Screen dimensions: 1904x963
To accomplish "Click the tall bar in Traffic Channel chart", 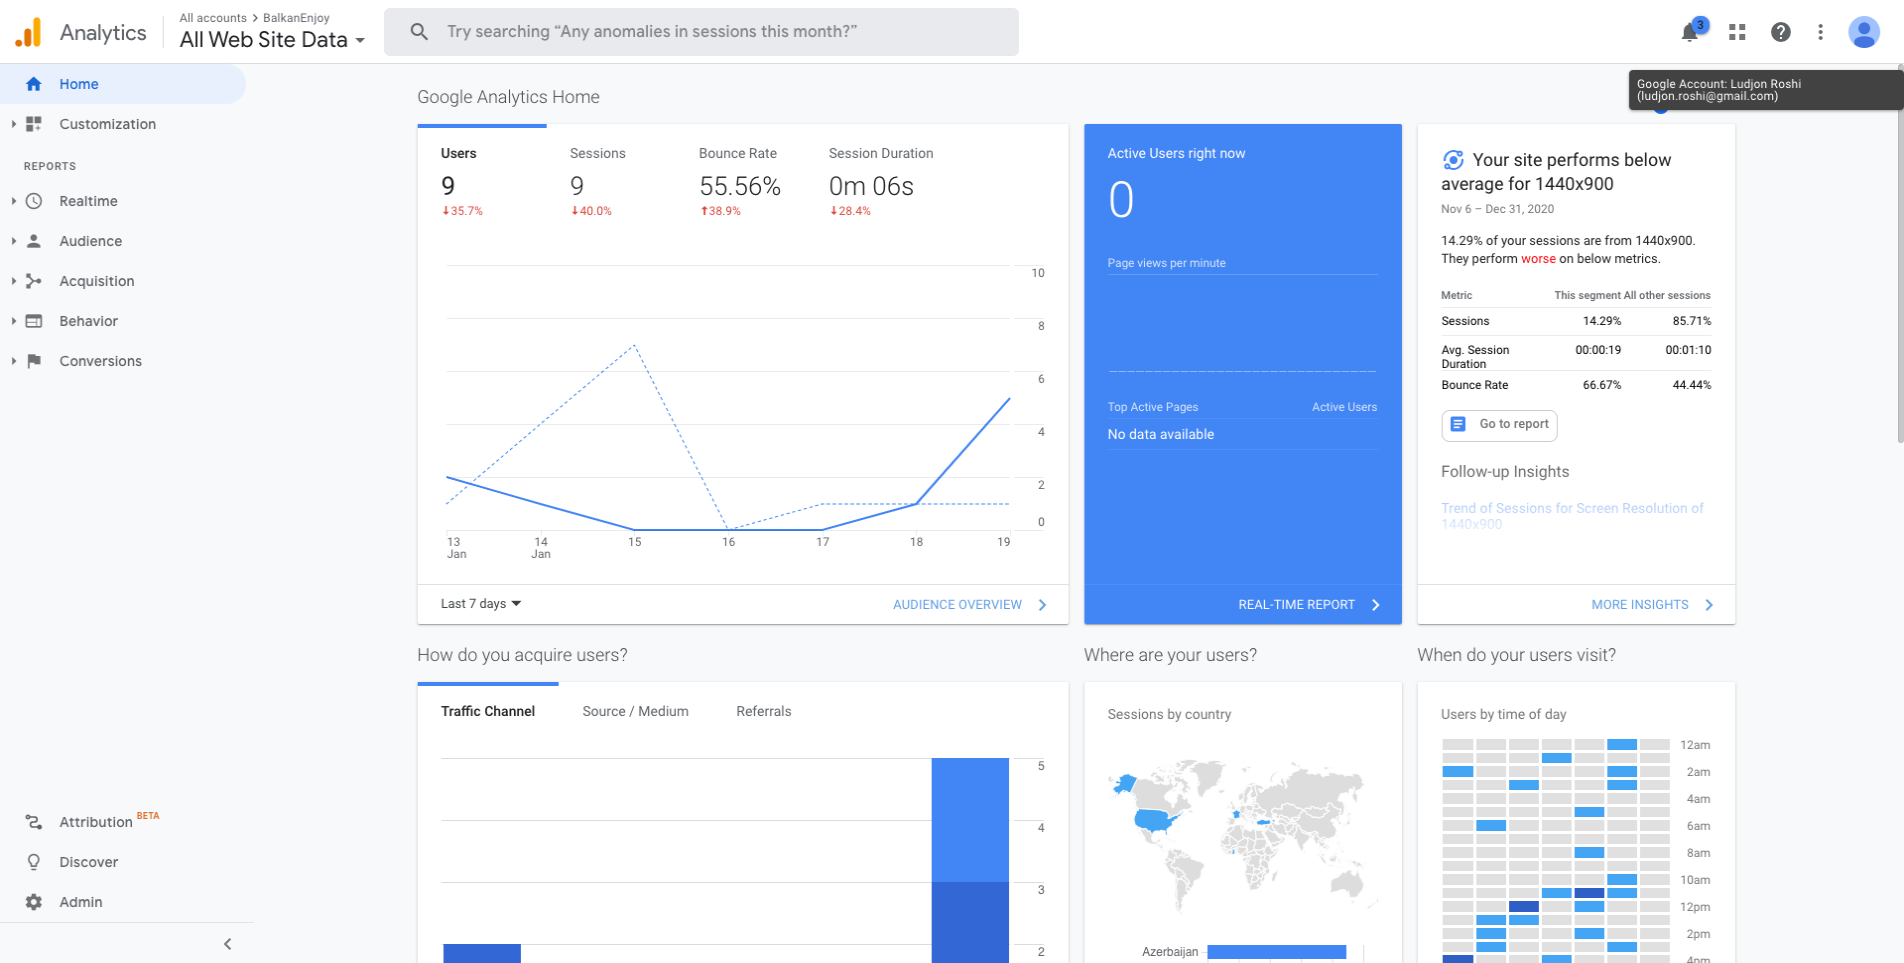I will click(x=970, y=860).
